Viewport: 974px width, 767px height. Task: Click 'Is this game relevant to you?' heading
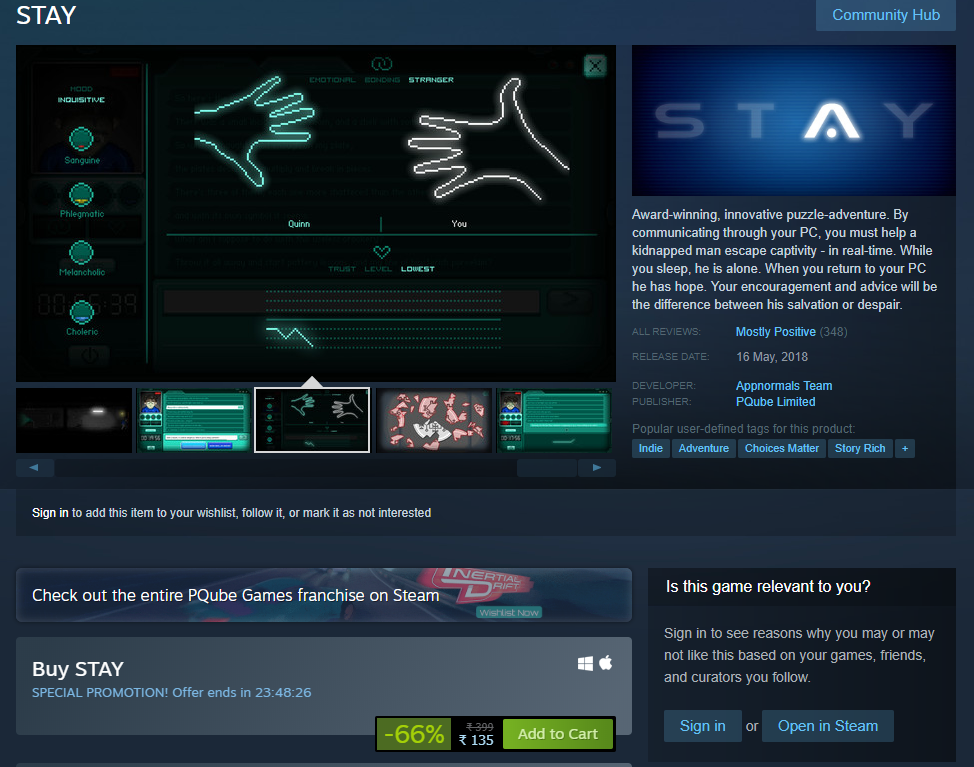point(768,587)
